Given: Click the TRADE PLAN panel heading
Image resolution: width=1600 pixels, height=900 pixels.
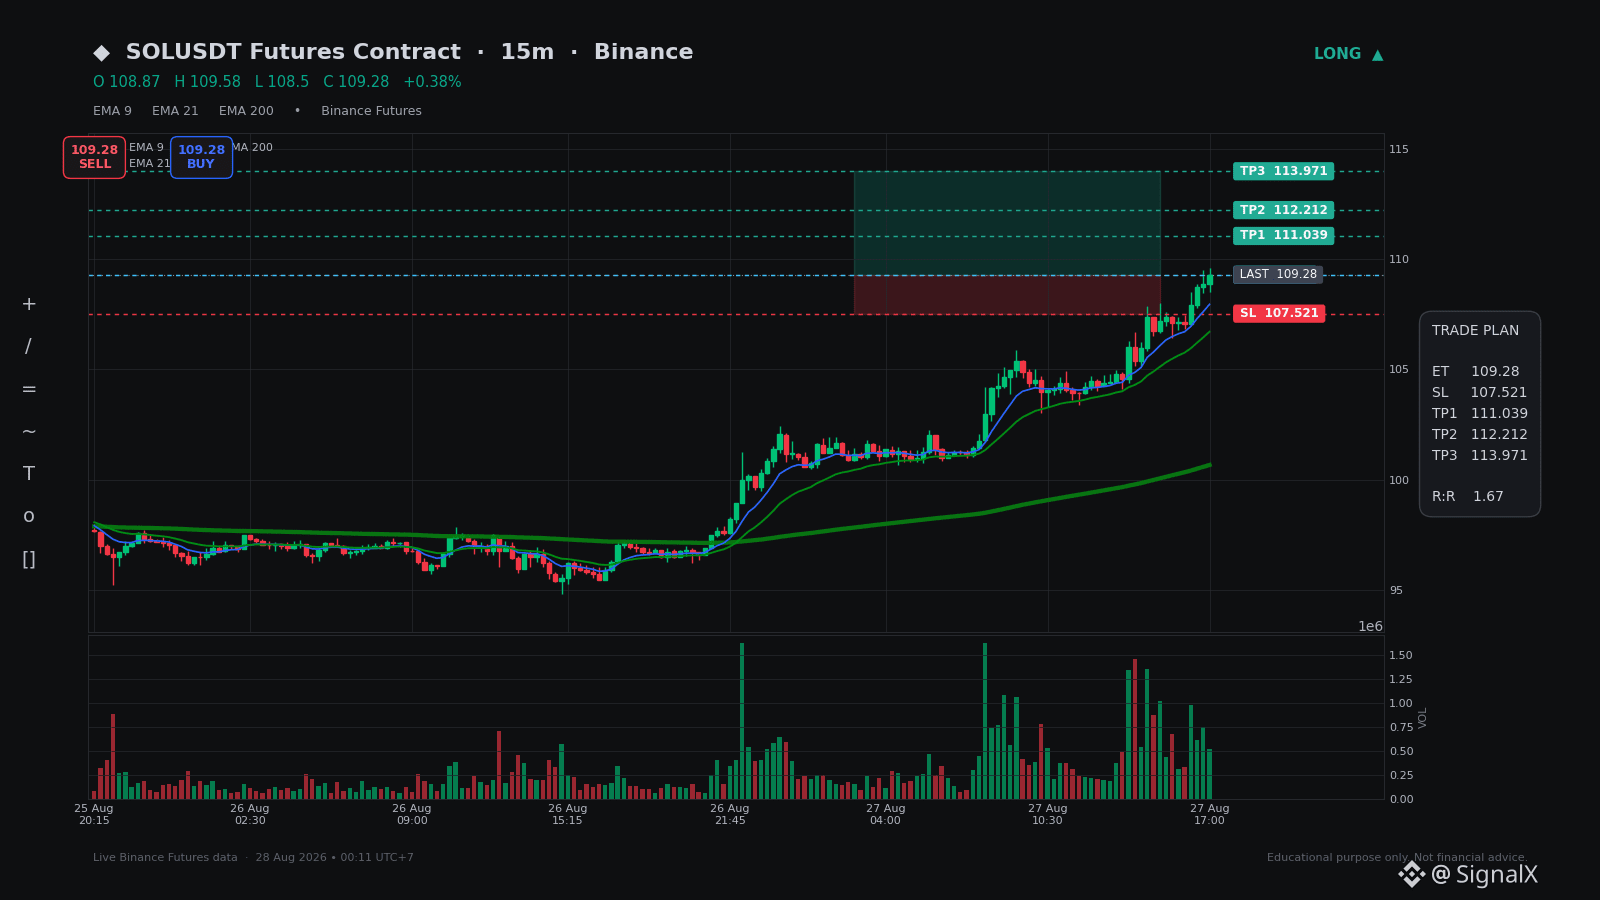Looking at the screenshot, I should point(1475,331).
